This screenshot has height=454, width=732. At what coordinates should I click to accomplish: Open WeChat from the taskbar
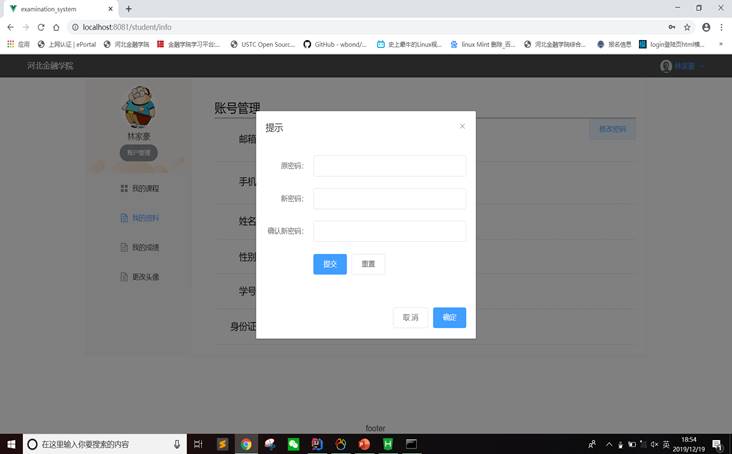point(293,444)
